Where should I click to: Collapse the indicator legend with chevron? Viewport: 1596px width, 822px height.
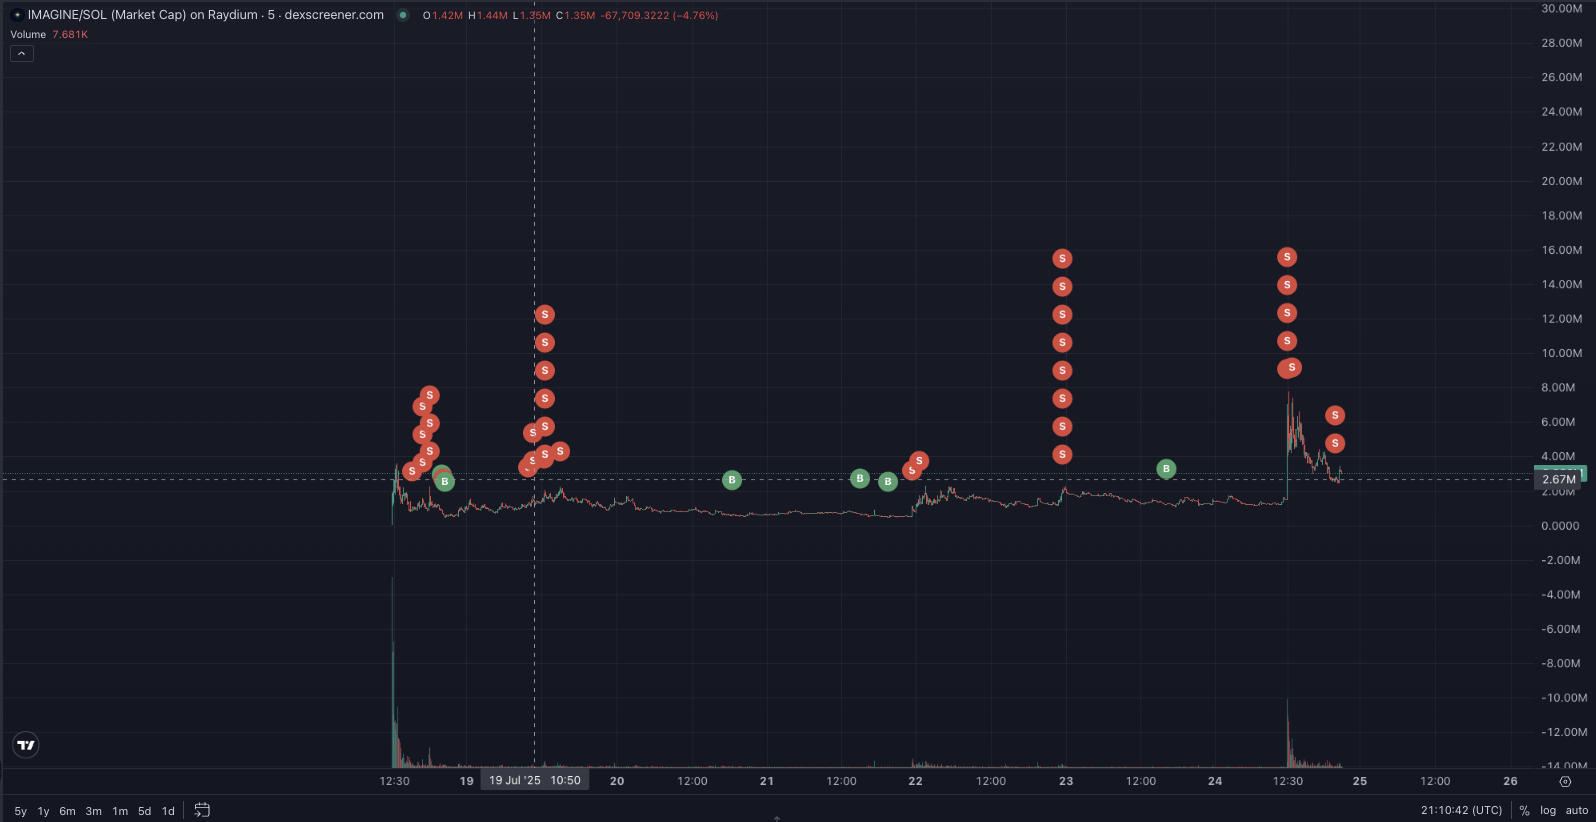22,53
